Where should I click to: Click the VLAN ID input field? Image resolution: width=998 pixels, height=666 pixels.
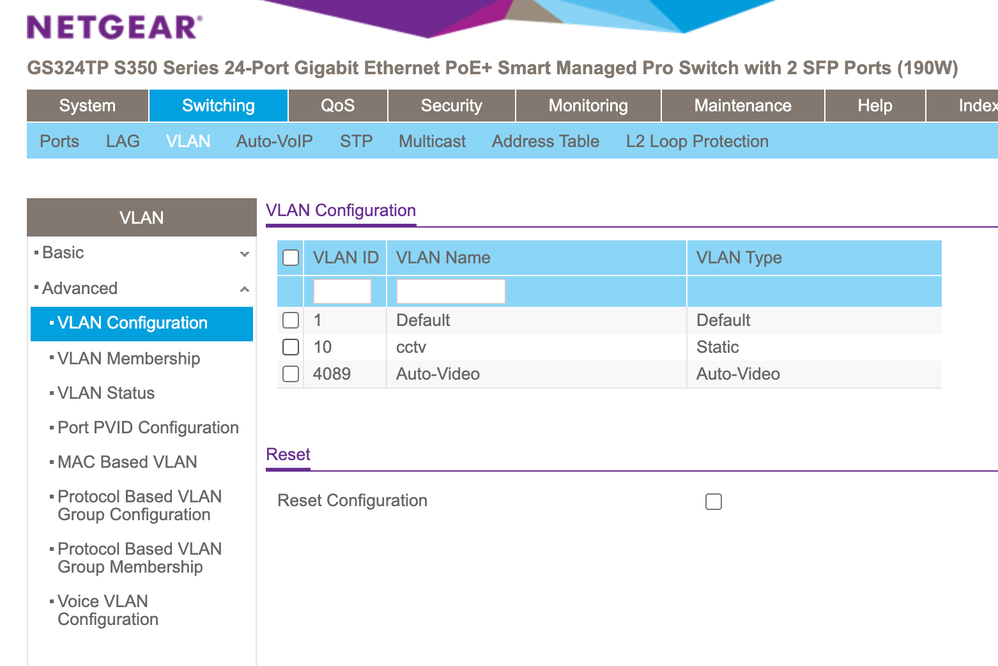pos(343,290)
